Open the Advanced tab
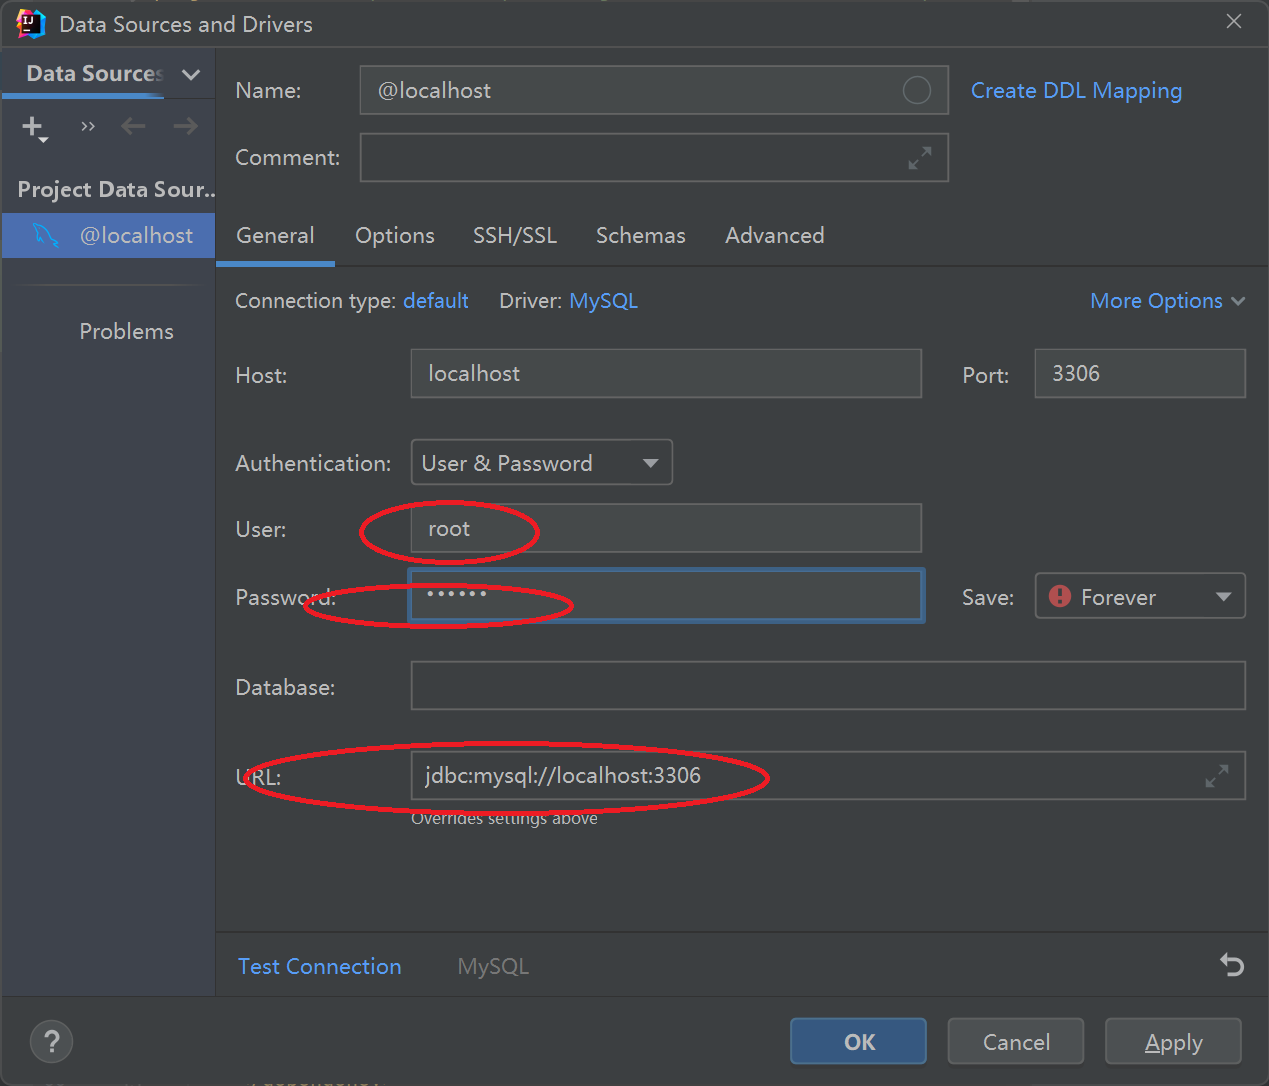This screenshot has height=1086, width=1269. click(x=775, y=236)
